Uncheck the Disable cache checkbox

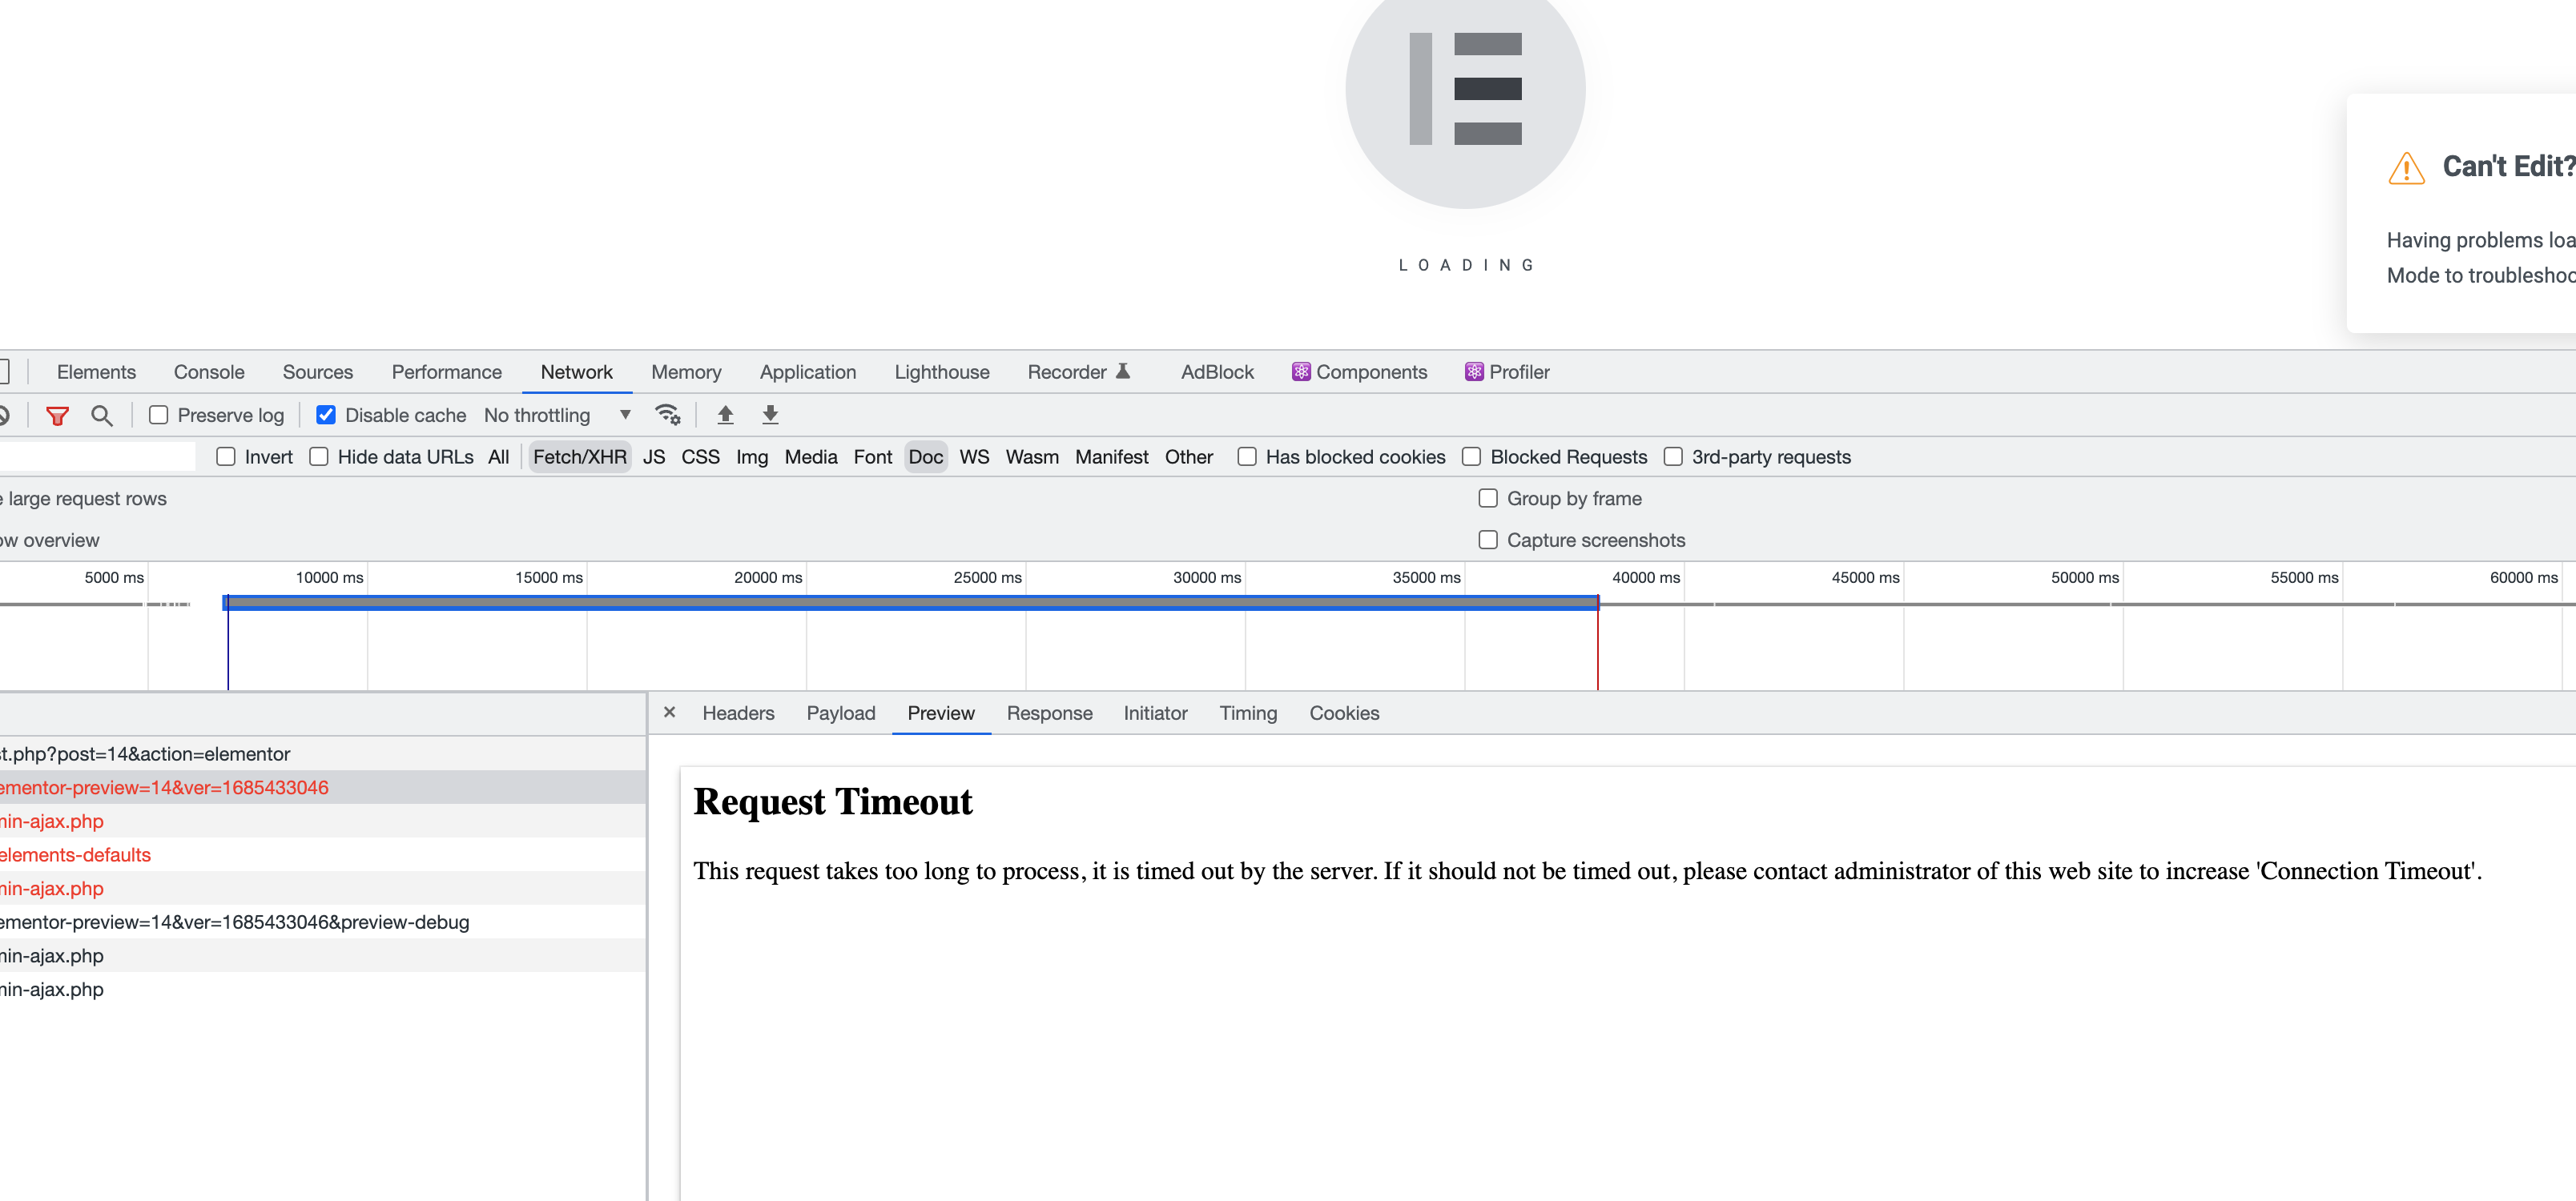point(326,415)
